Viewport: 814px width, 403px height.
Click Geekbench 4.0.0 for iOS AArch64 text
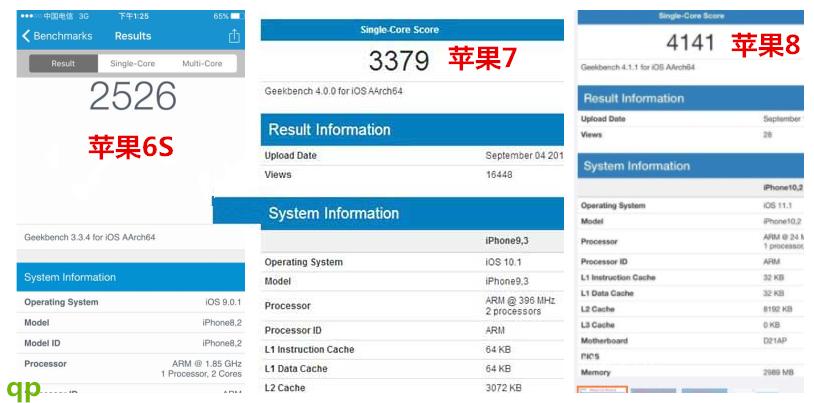pyautogui.click(x=334, y=91)
